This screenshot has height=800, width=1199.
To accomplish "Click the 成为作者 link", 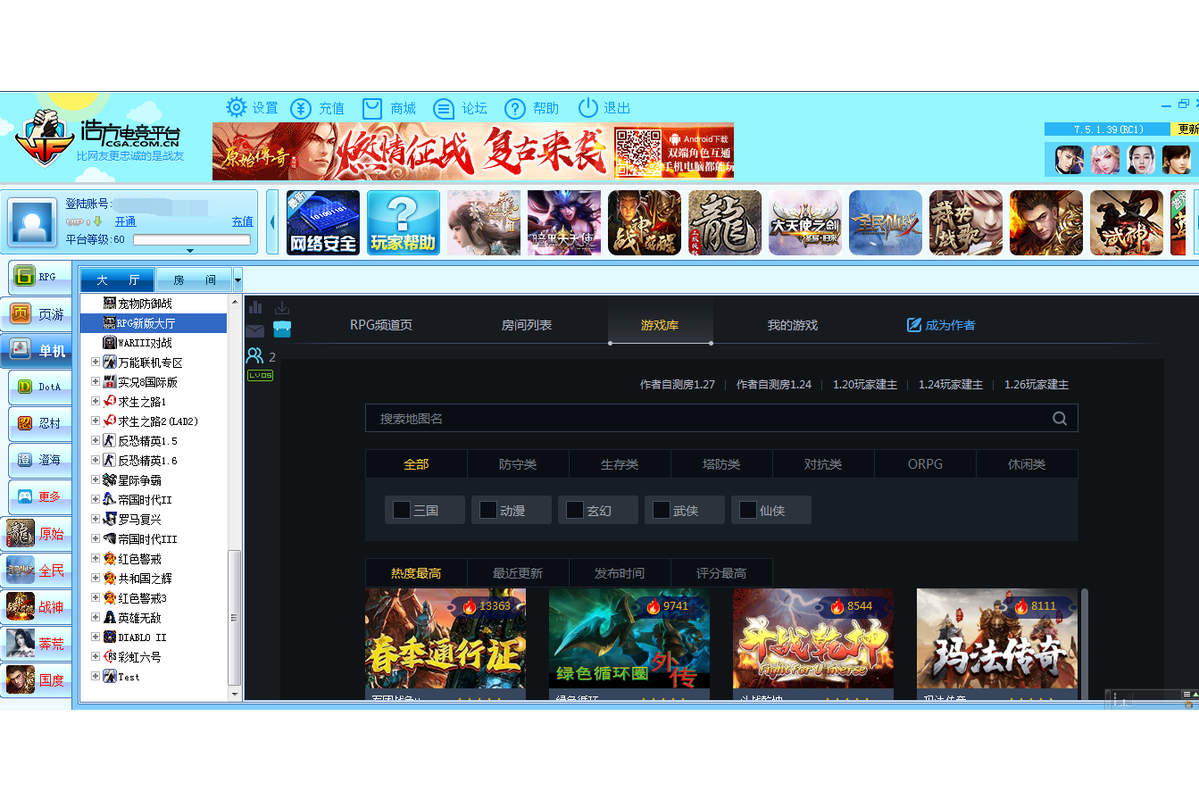I will click(943, 325).
